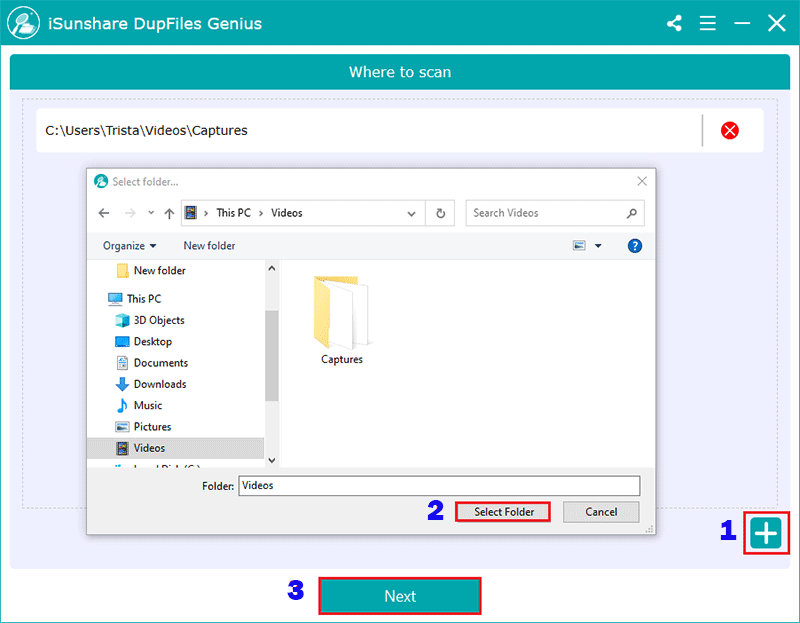Select Downloads in the navigation tree

159,384
